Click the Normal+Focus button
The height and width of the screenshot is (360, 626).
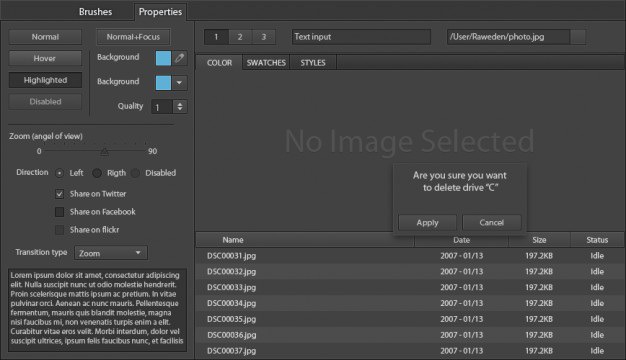point(133,37)
